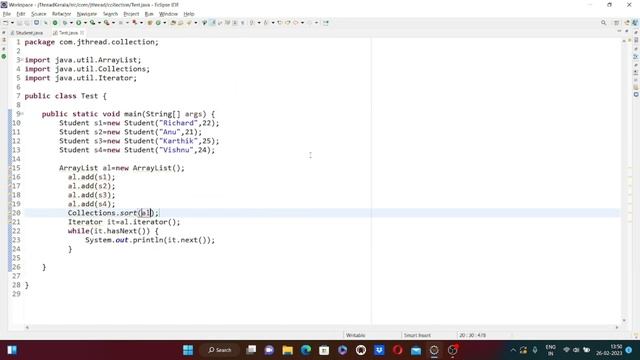Open the Help menu

click(189, 14)
